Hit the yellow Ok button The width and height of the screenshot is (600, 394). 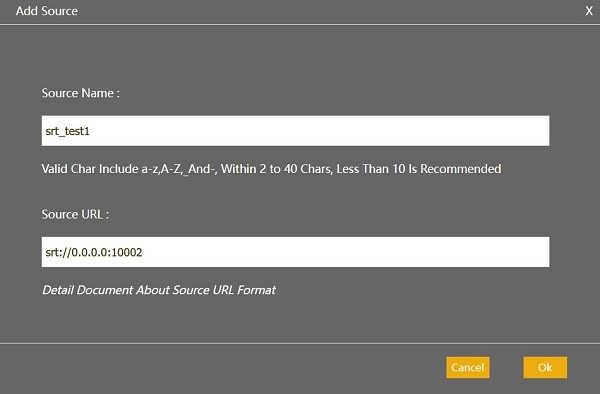545,368
